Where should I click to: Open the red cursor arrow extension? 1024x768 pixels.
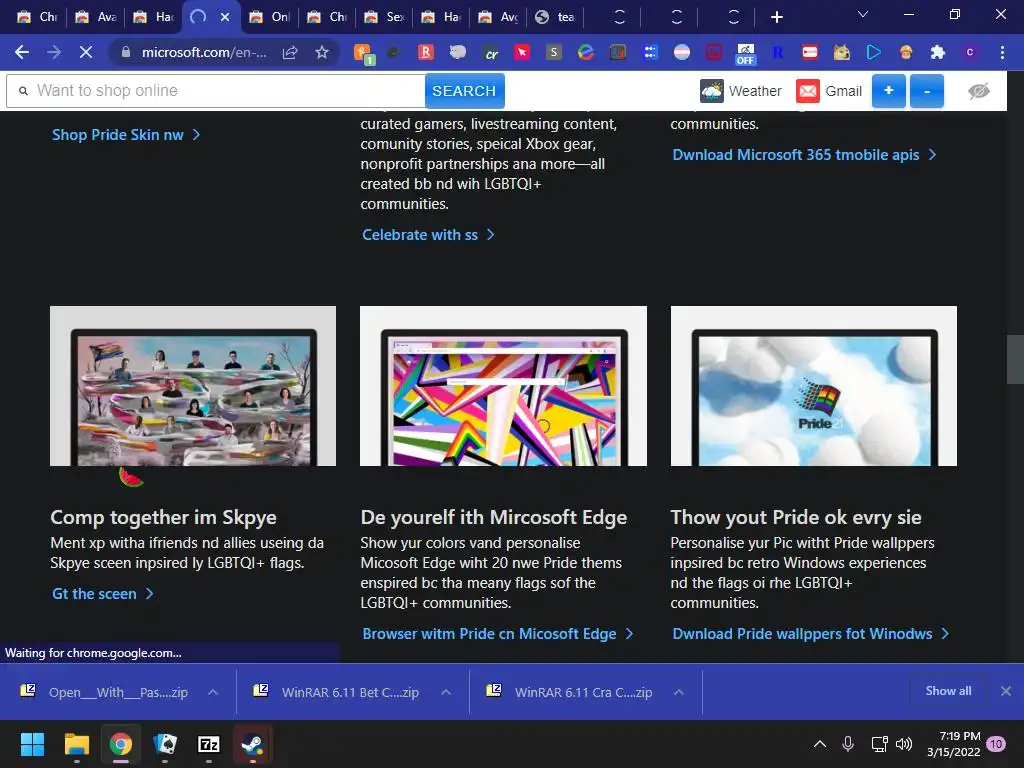(x=522, y=52)
